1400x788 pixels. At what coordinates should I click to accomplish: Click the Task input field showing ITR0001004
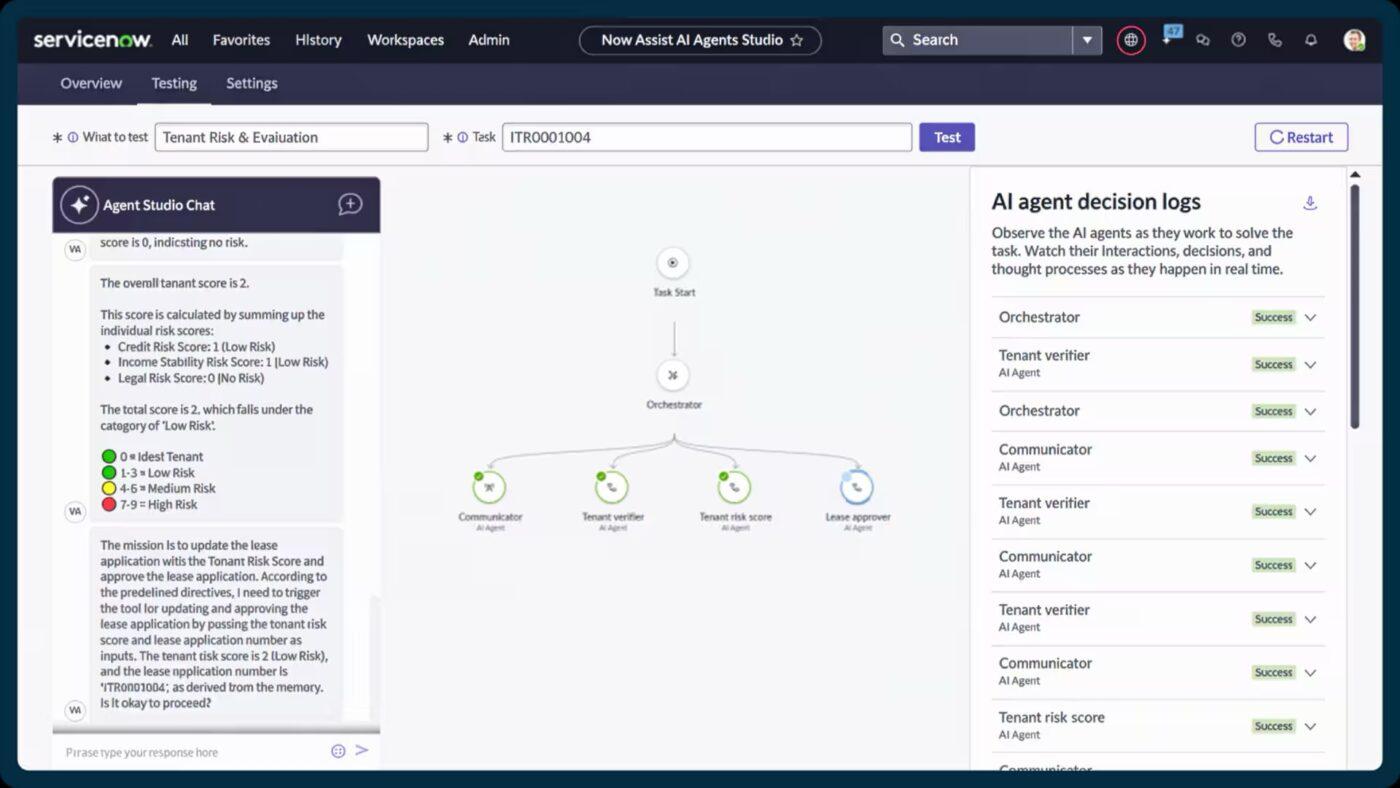click(706, 137)
